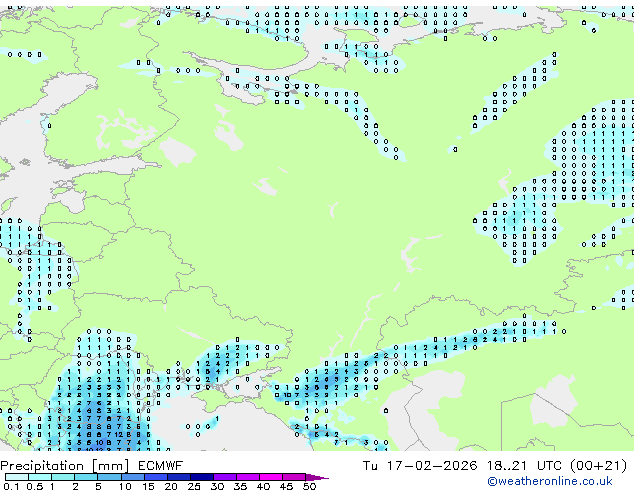Click the 0.1–0.5 mm legend color swatch
The width and height of the screenshot is (634, 490).
tap(17, 477)
